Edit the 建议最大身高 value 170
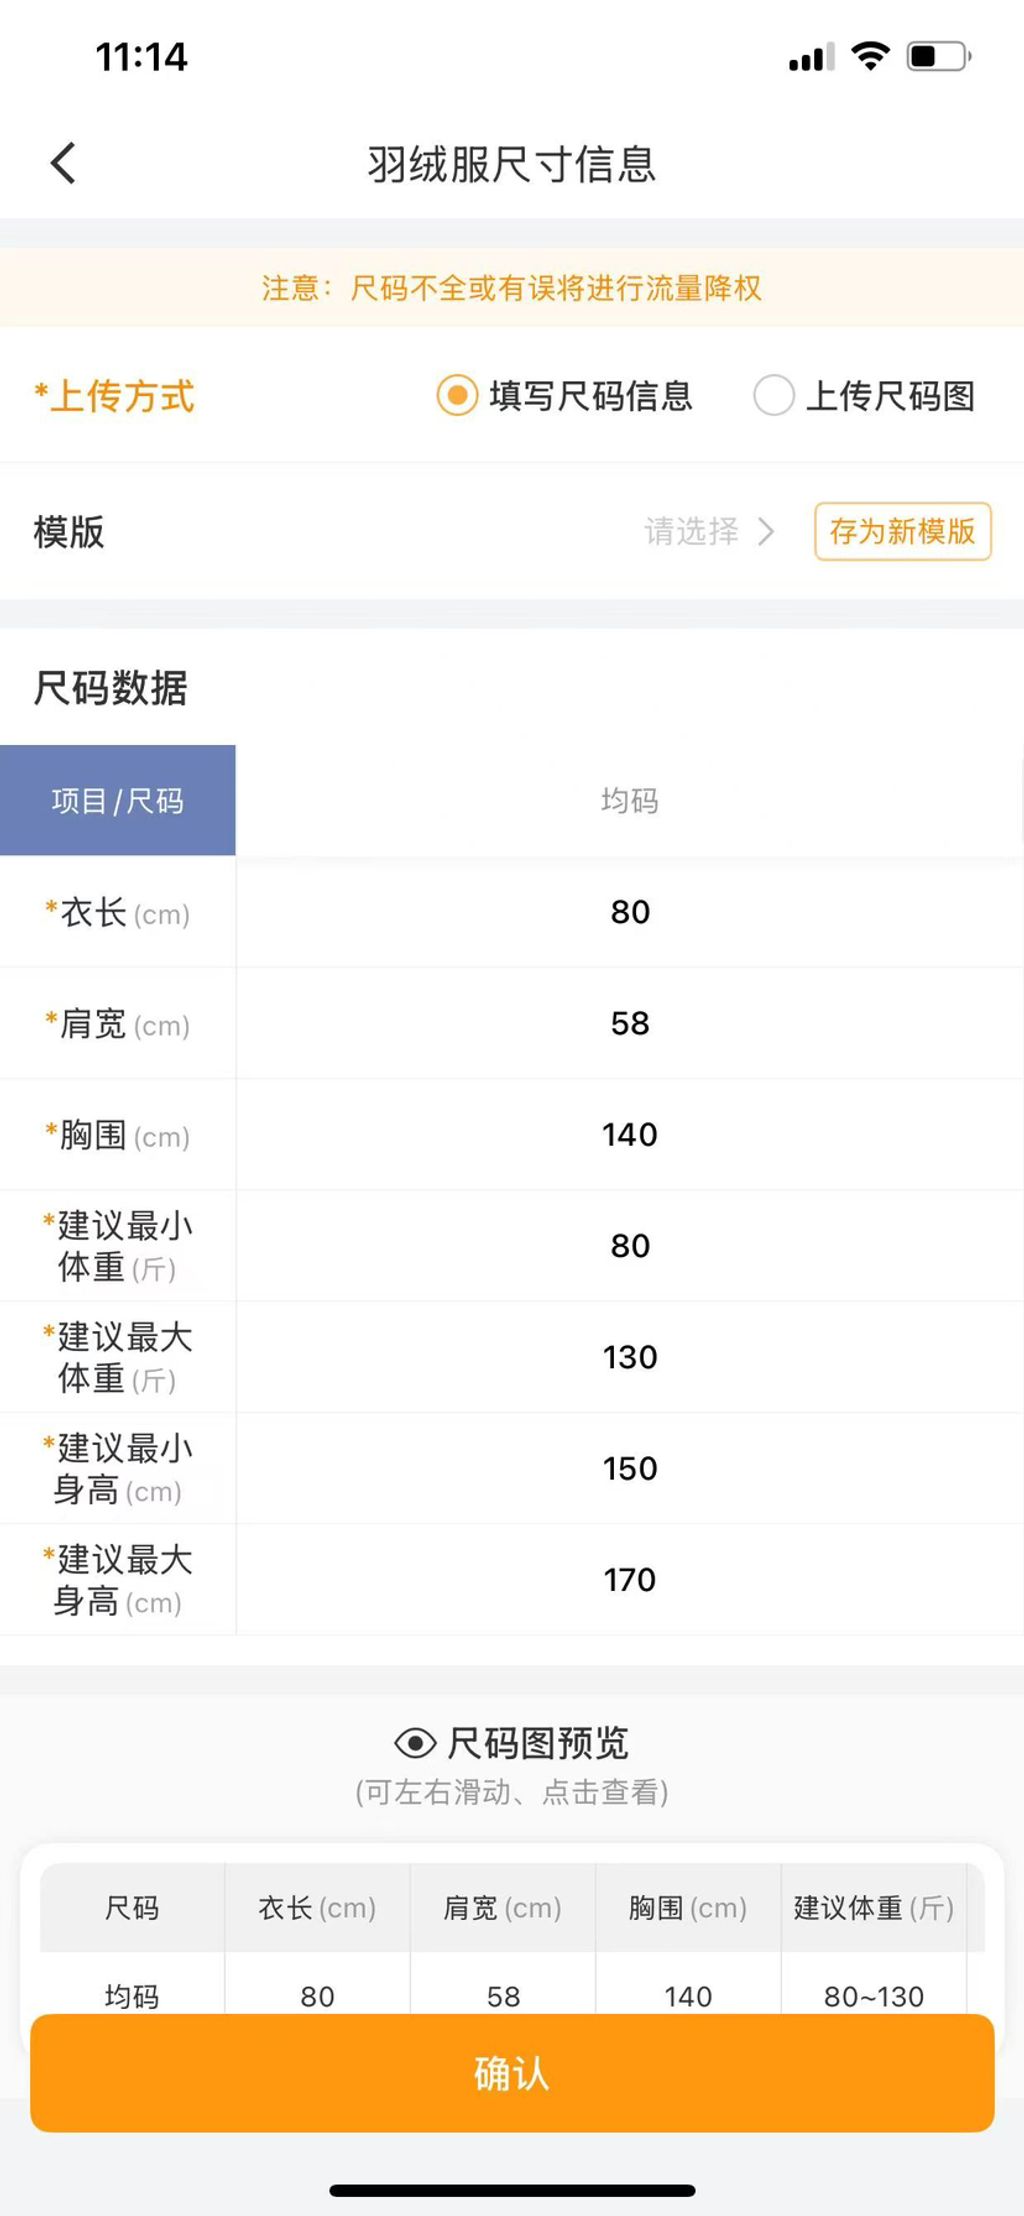 tap(630, 1580)
